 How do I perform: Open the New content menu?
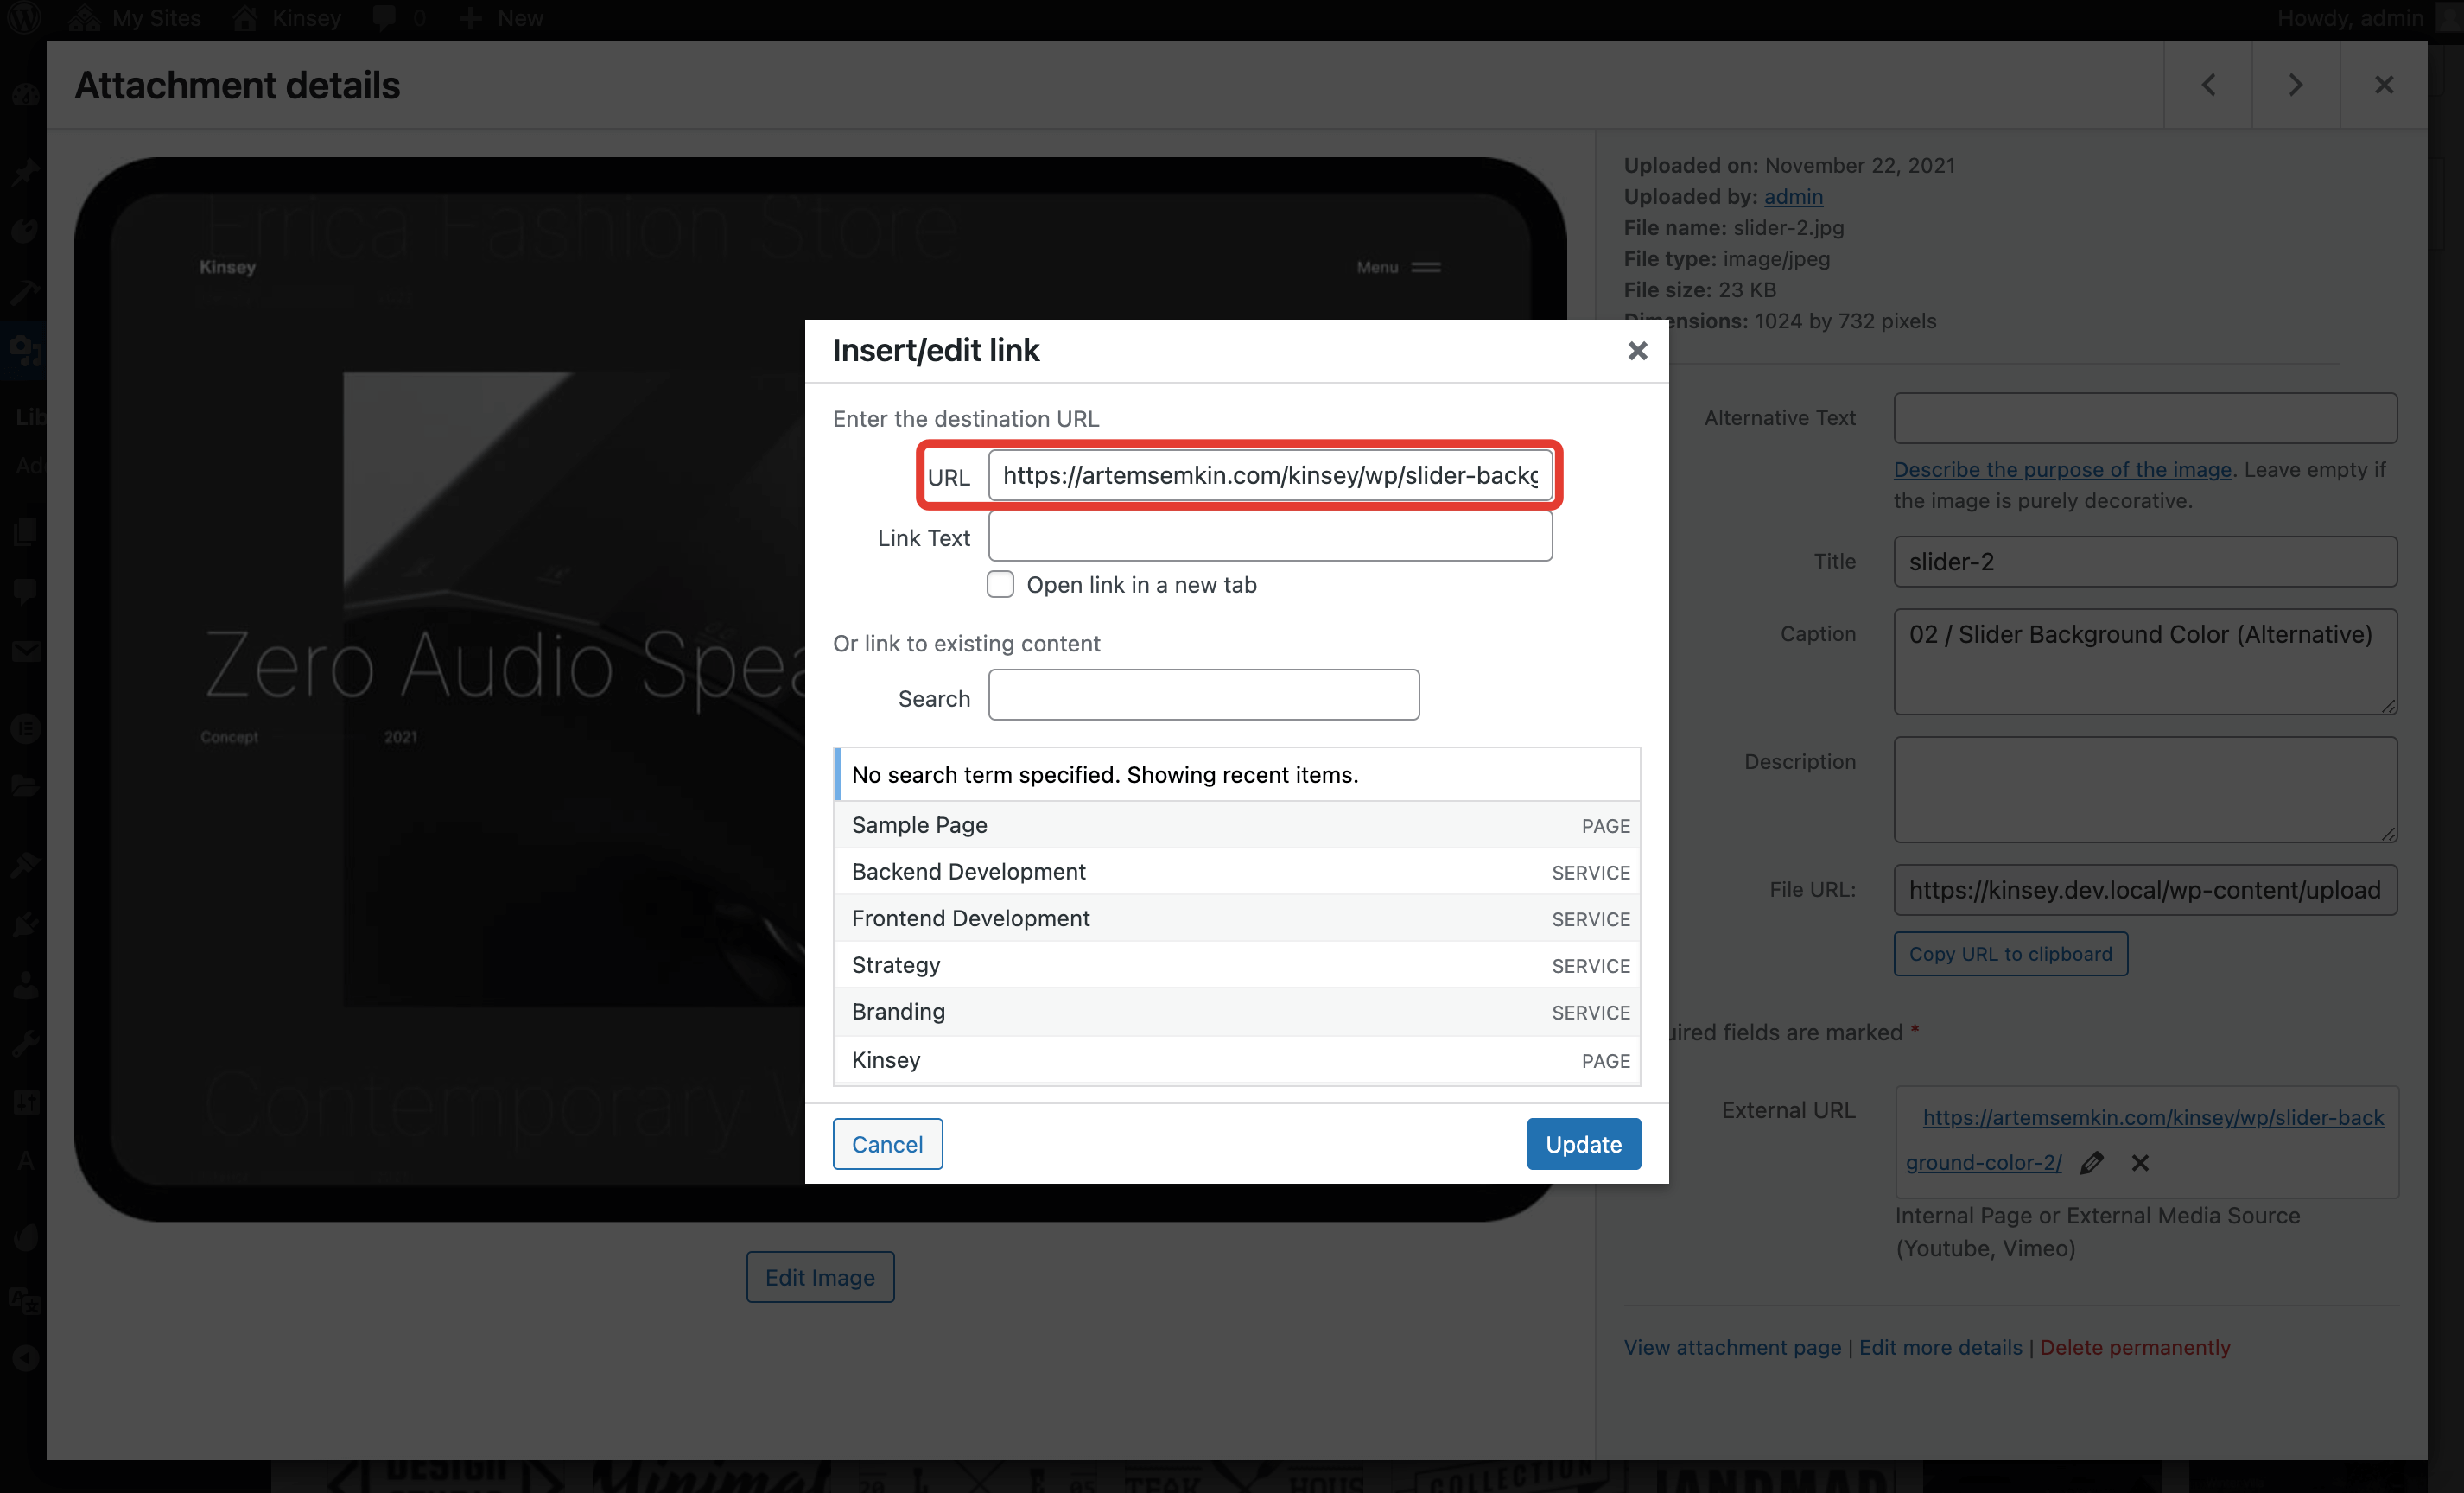coord(501,18)
